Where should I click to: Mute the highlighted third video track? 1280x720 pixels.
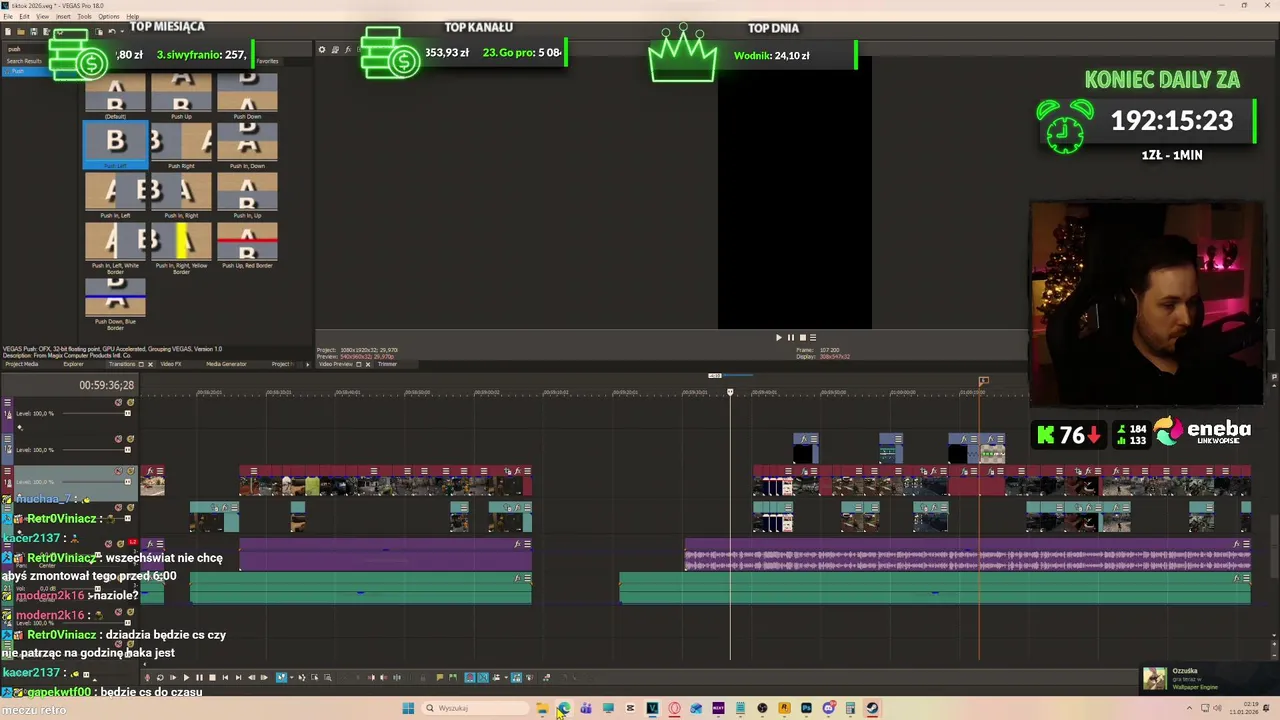coord(119,471)
